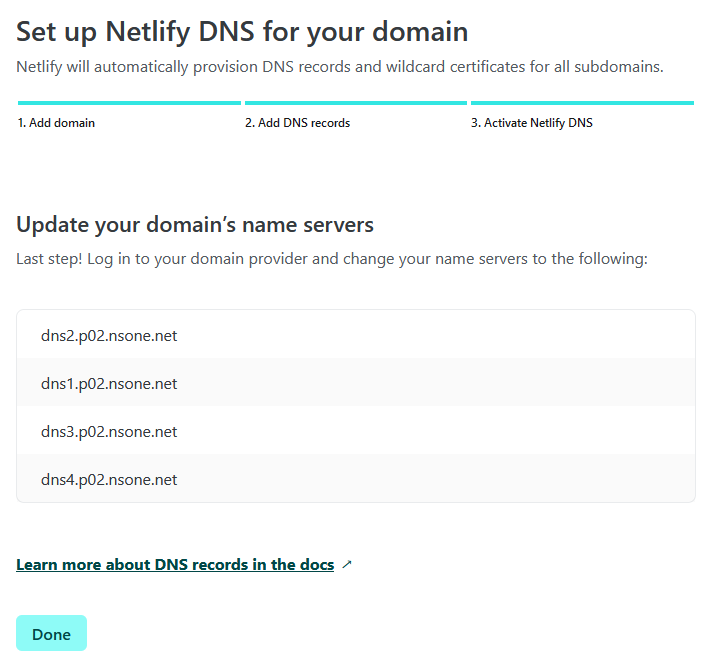
Task: Select step 3. Activate Netlify DNS
Action: (x=532, y=123)
